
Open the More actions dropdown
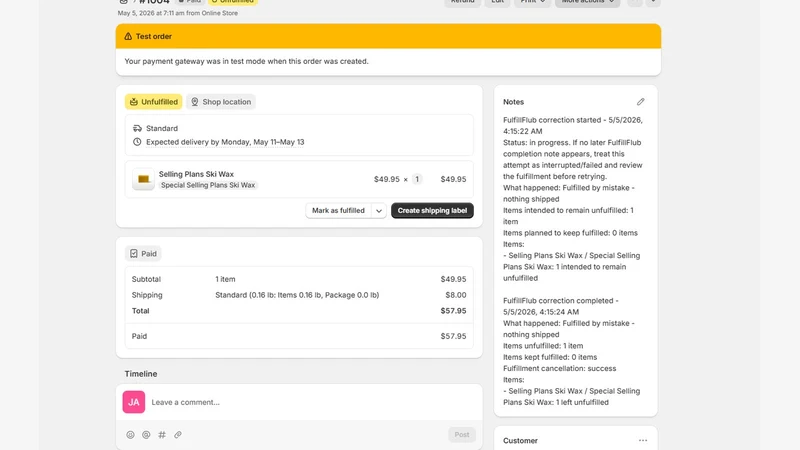click(587, 2)
